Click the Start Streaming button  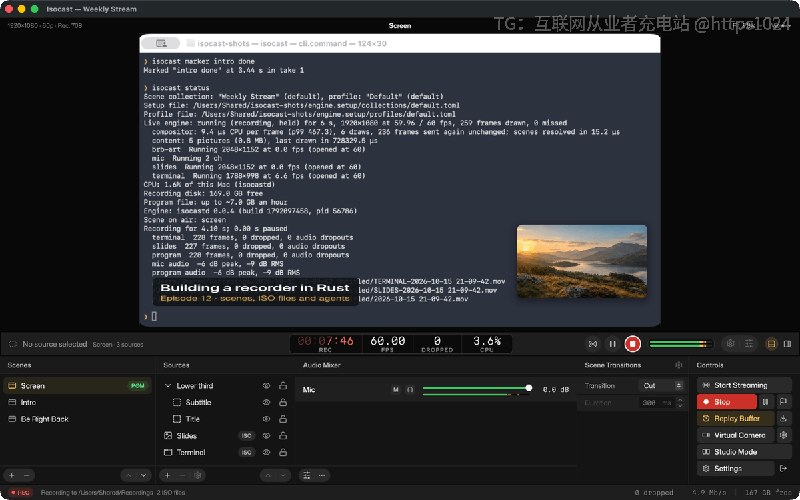[744, 385]
